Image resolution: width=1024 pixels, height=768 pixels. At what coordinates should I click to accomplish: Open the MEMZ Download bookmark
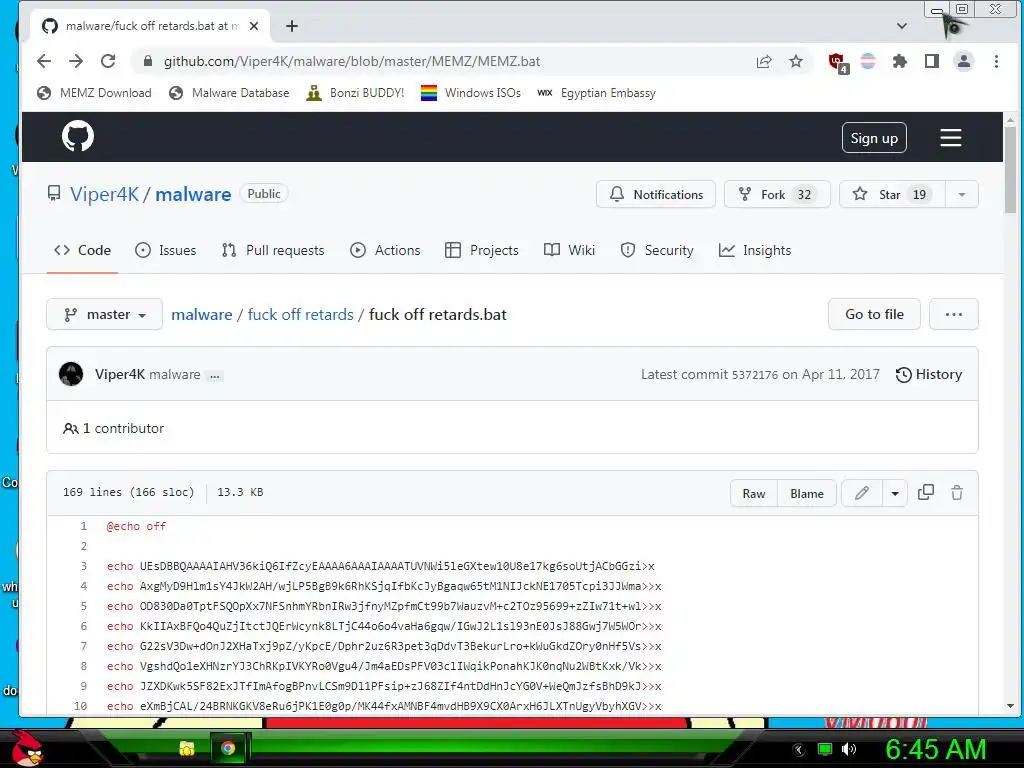pyautogui.click(x=94, y=93)
